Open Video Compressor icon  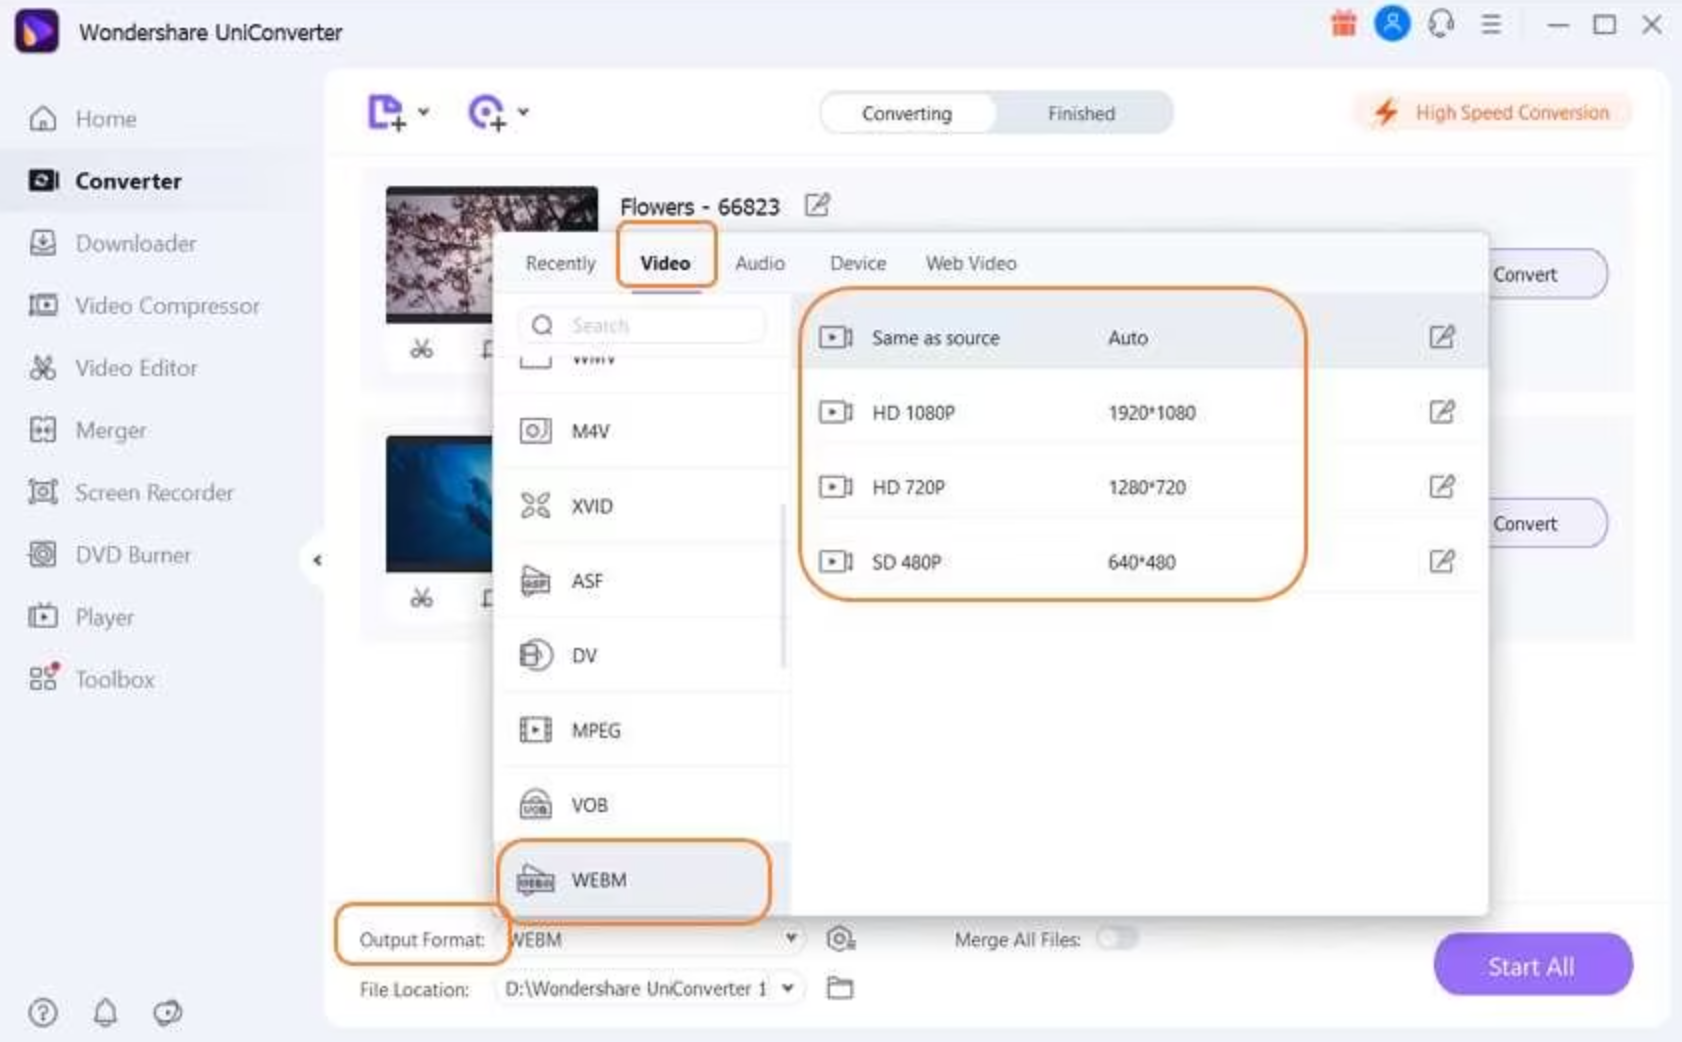(42, 305)
